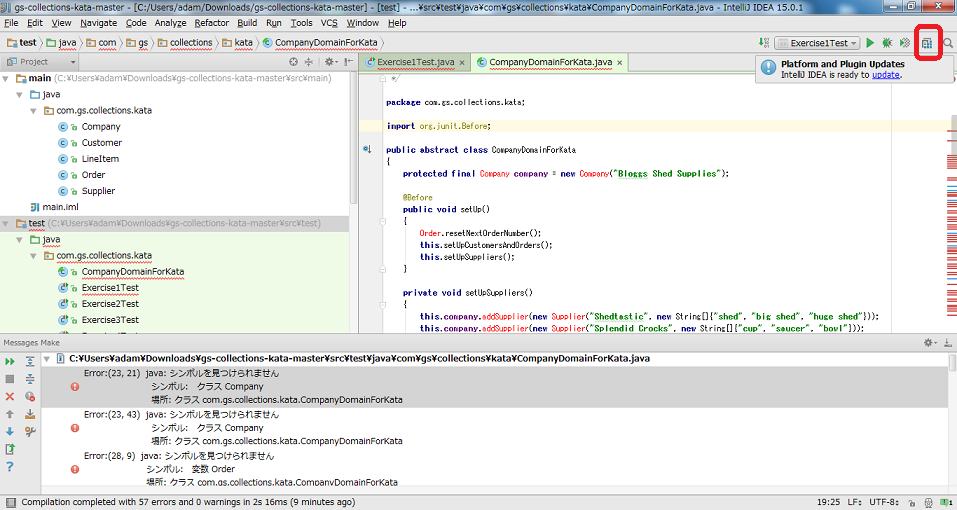Screen dimensions: 957x510
Task: Select LineItem class in project tree
Action: point(100,159)
